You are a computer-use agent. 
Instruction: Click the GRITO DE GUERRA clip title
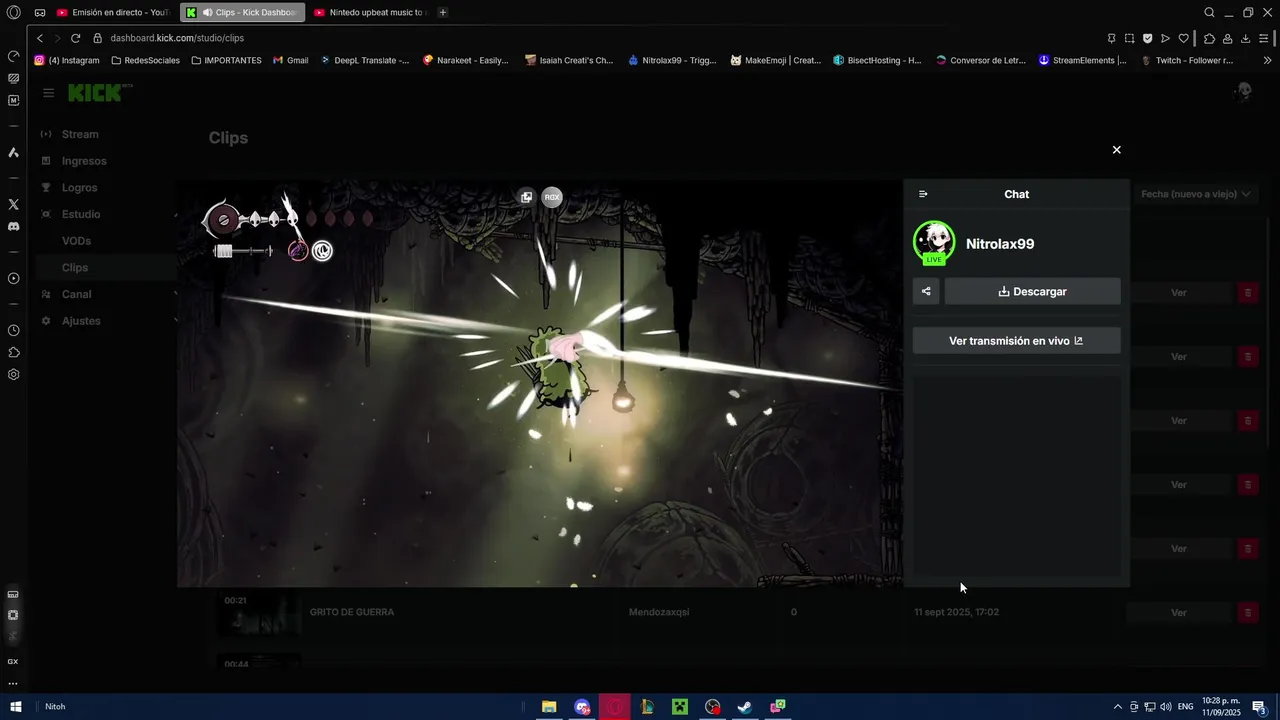coord(352,612)
